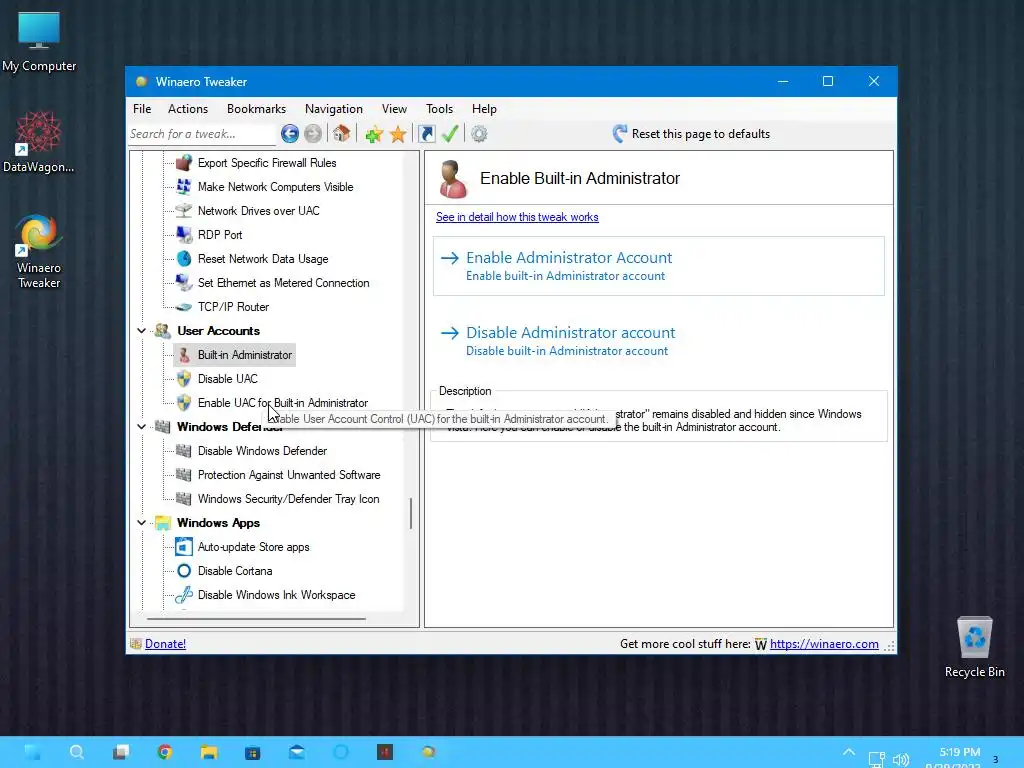Open File Explorer from the taskbar

[209, 752]
